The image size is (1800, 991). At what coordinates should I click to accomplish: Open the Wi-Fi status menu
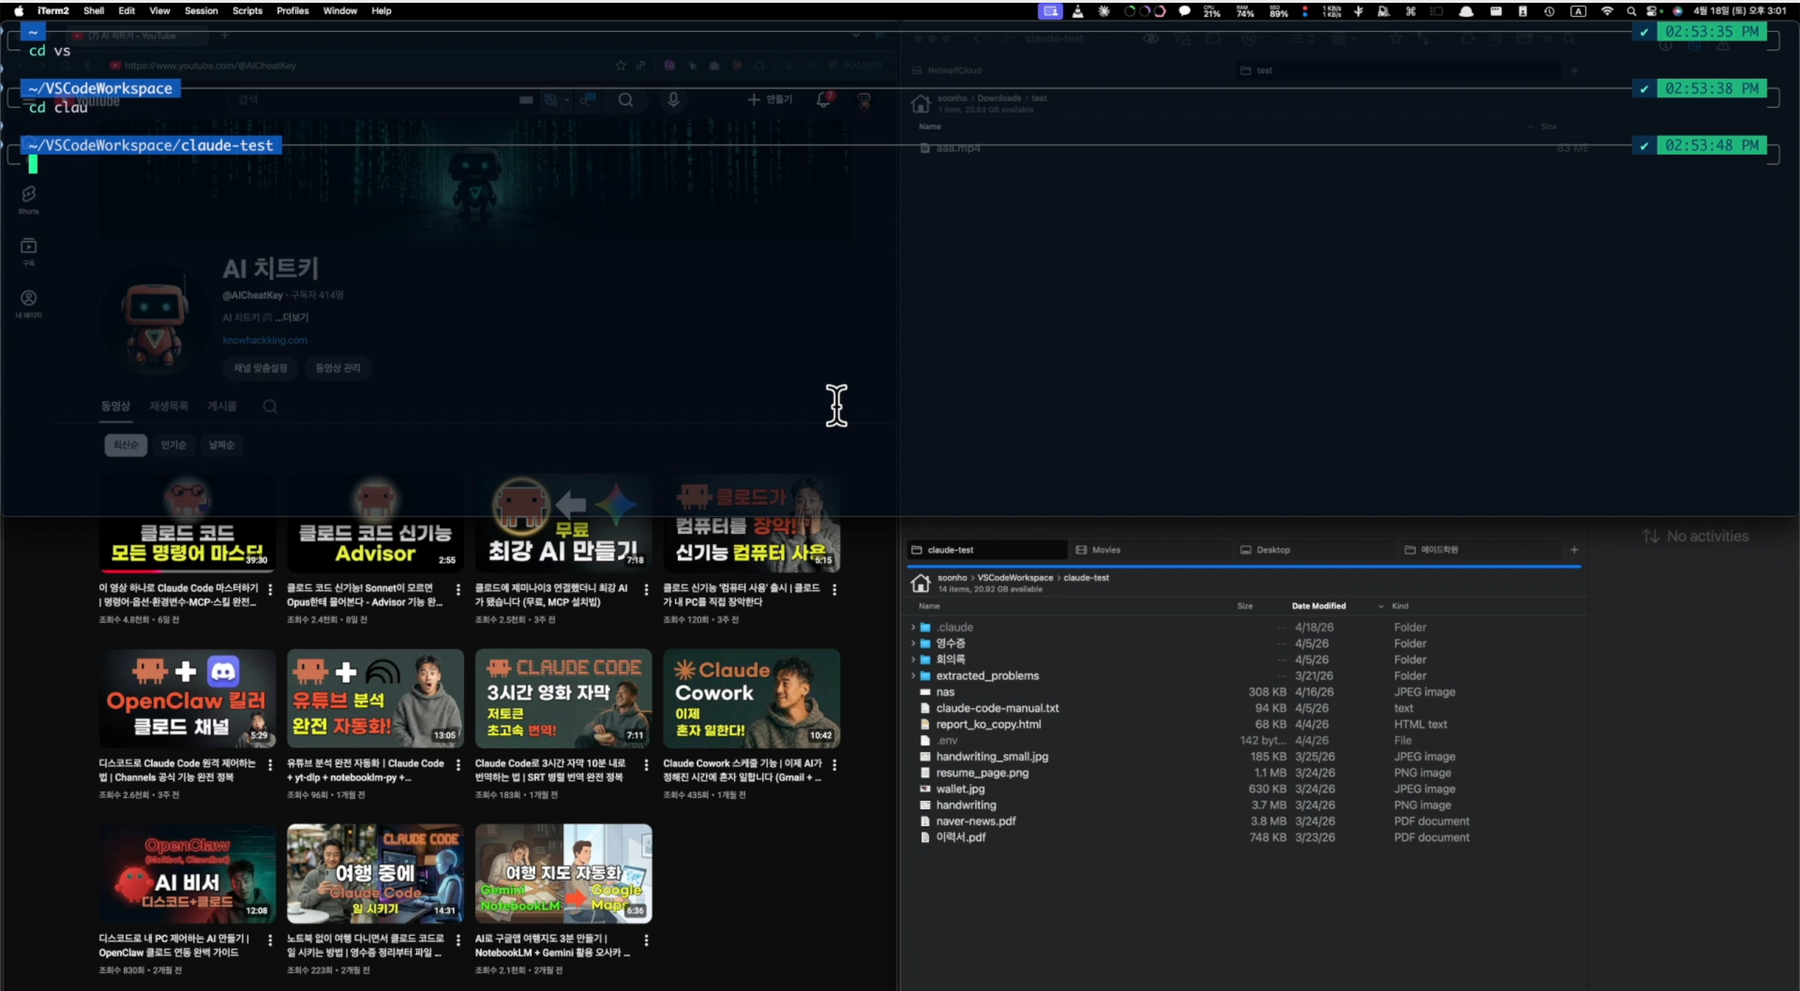pos(1607,11)
